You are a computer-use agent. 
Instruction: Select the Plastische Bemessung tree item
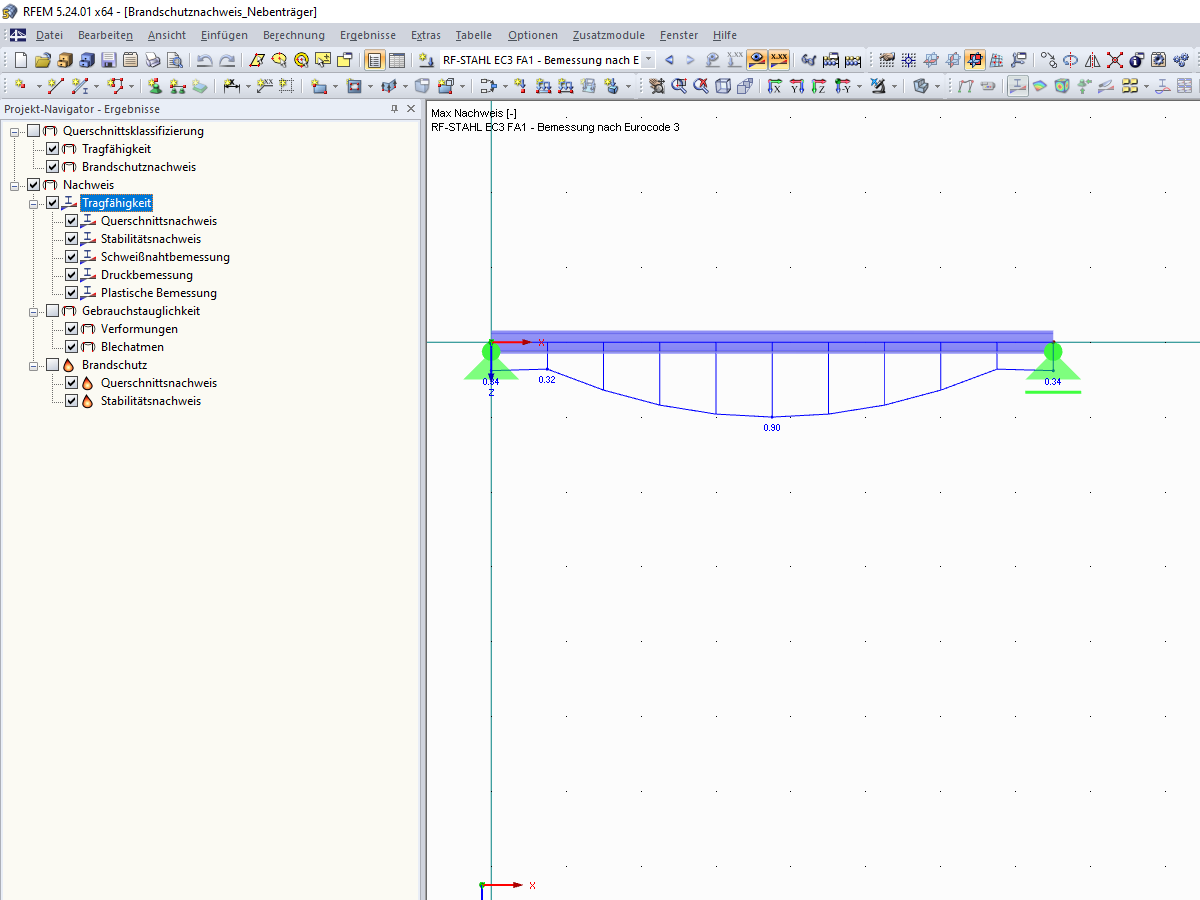click(159, 293)
